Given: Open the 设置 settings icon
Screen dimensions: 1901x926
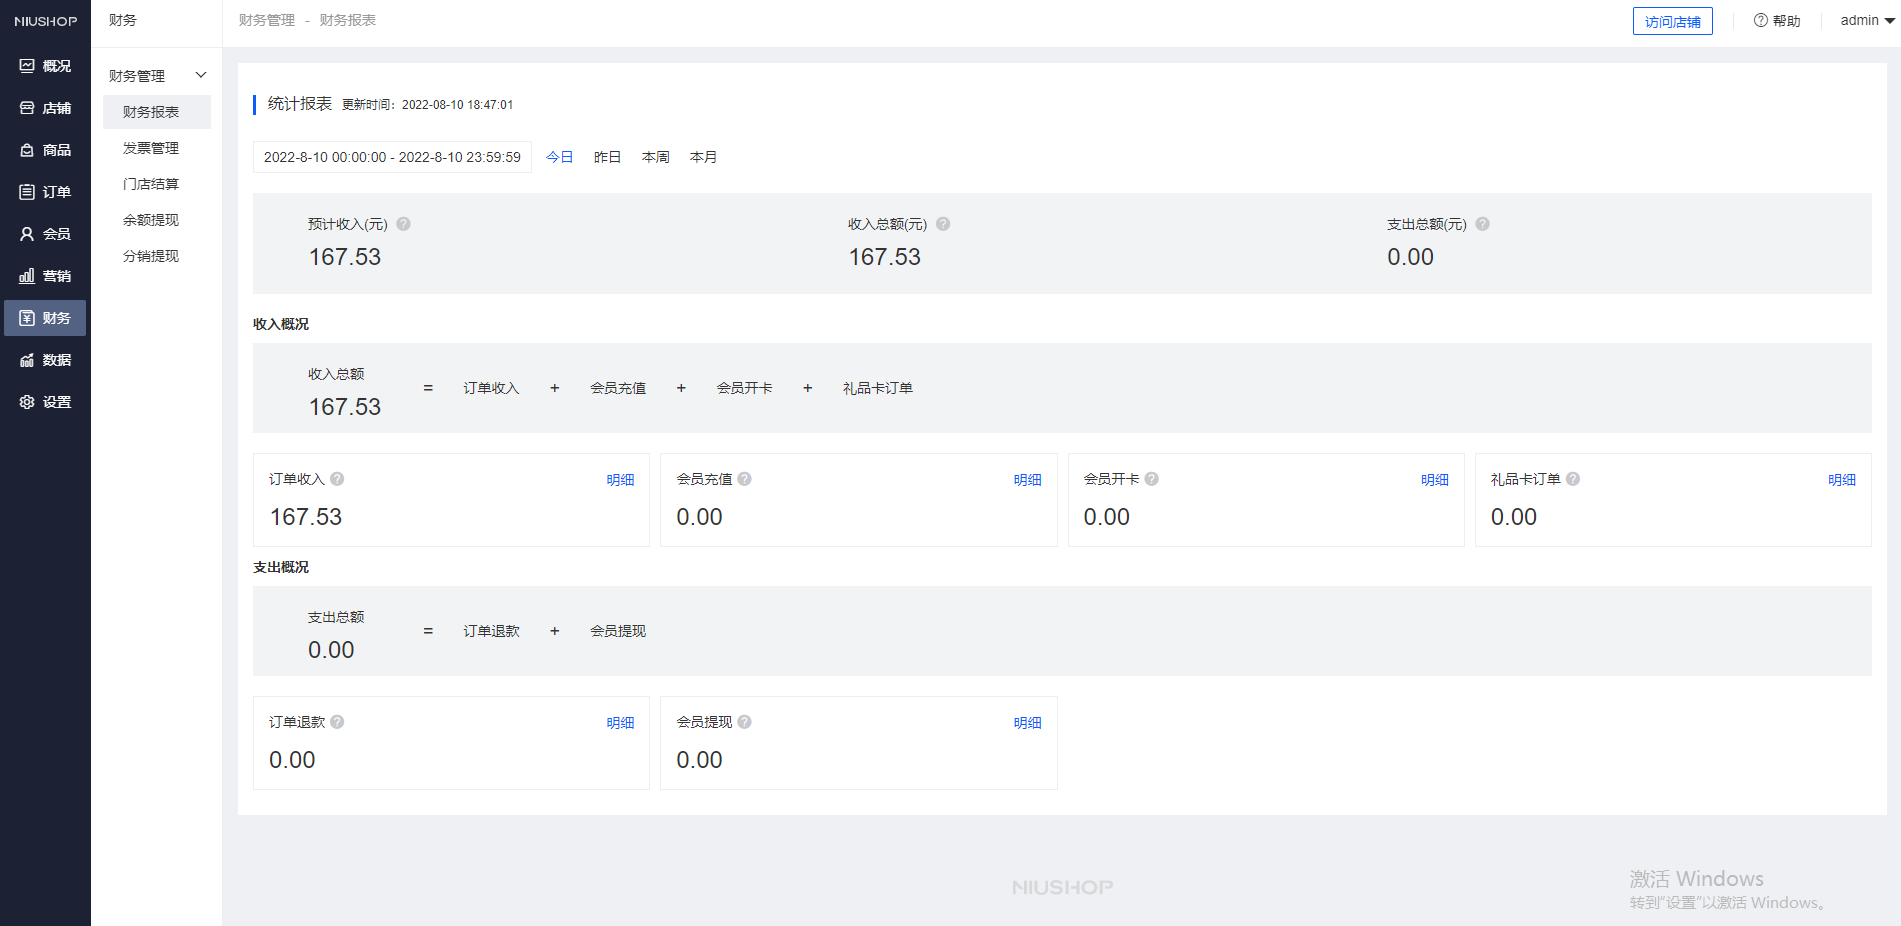Looking at the screenshot, I should coord(45,401).
